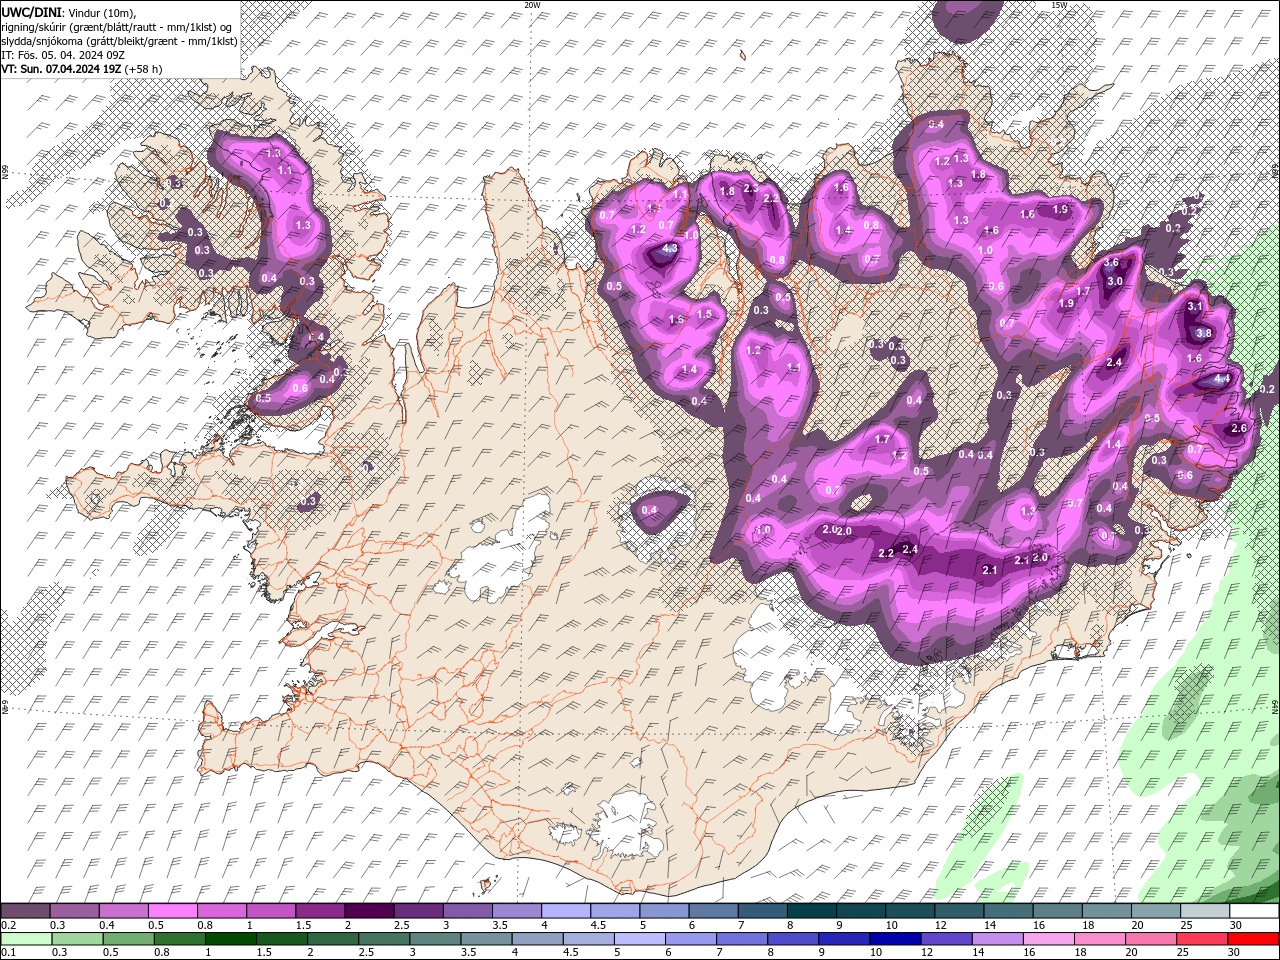
Task: Select the deep blue 10–12 rain scale swatch
Action: click(x=894, y=938)
